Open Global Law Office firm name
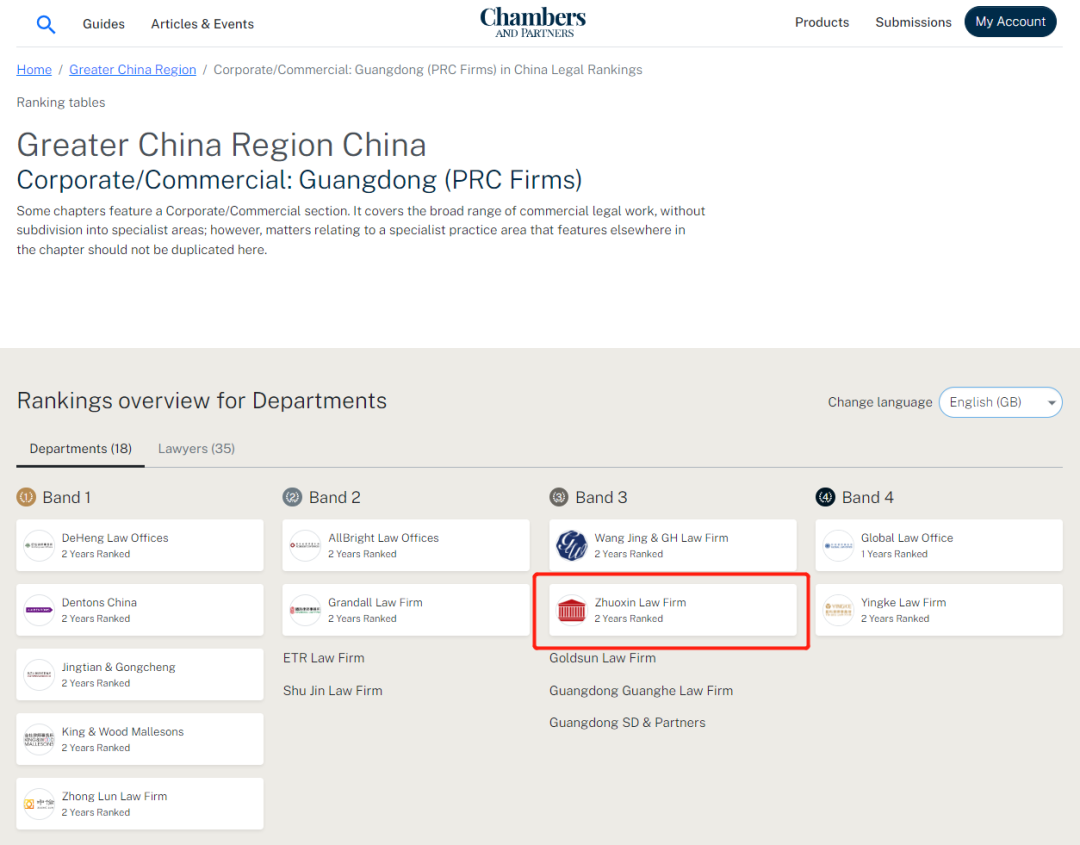The height and width of the screenshot is (845, 1080). point(907,538)
